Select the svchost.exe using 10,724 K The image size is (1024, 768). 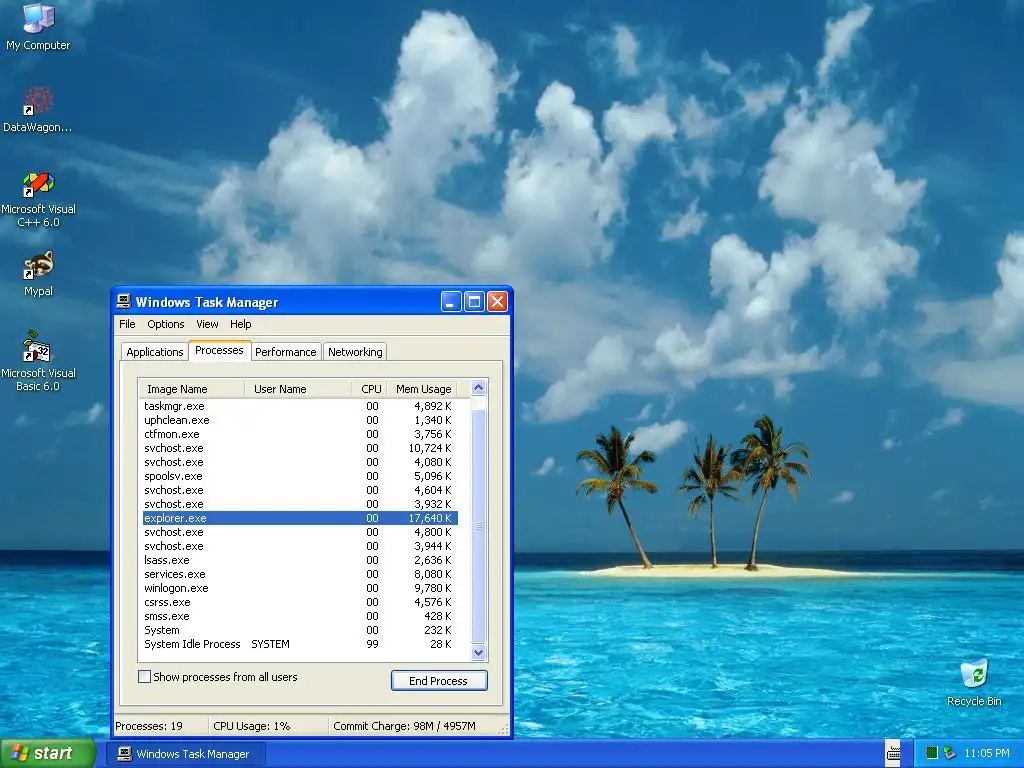pos(300,448)
